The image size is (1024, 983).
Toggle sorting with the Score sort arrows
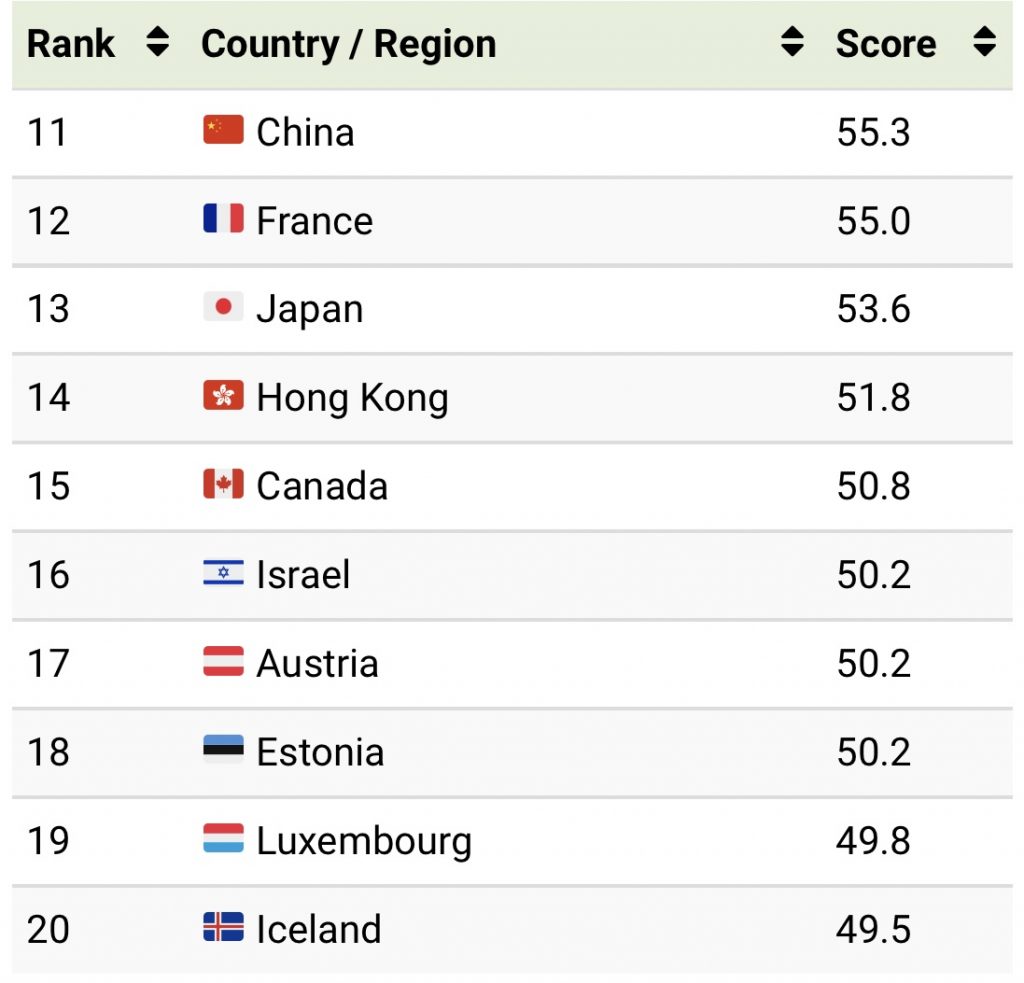[984, 43]
